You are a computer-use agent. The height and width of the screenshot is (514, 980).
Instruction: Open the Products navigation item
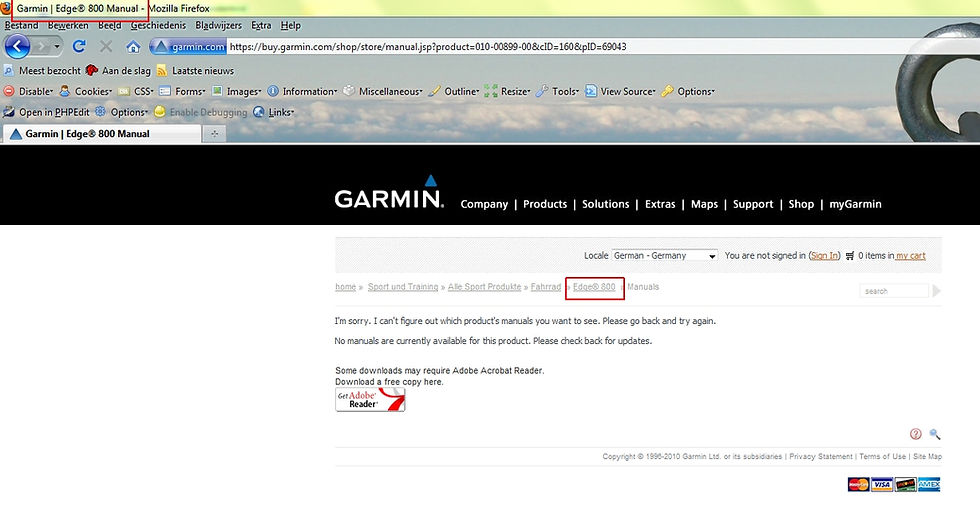(x=545, y=204)
